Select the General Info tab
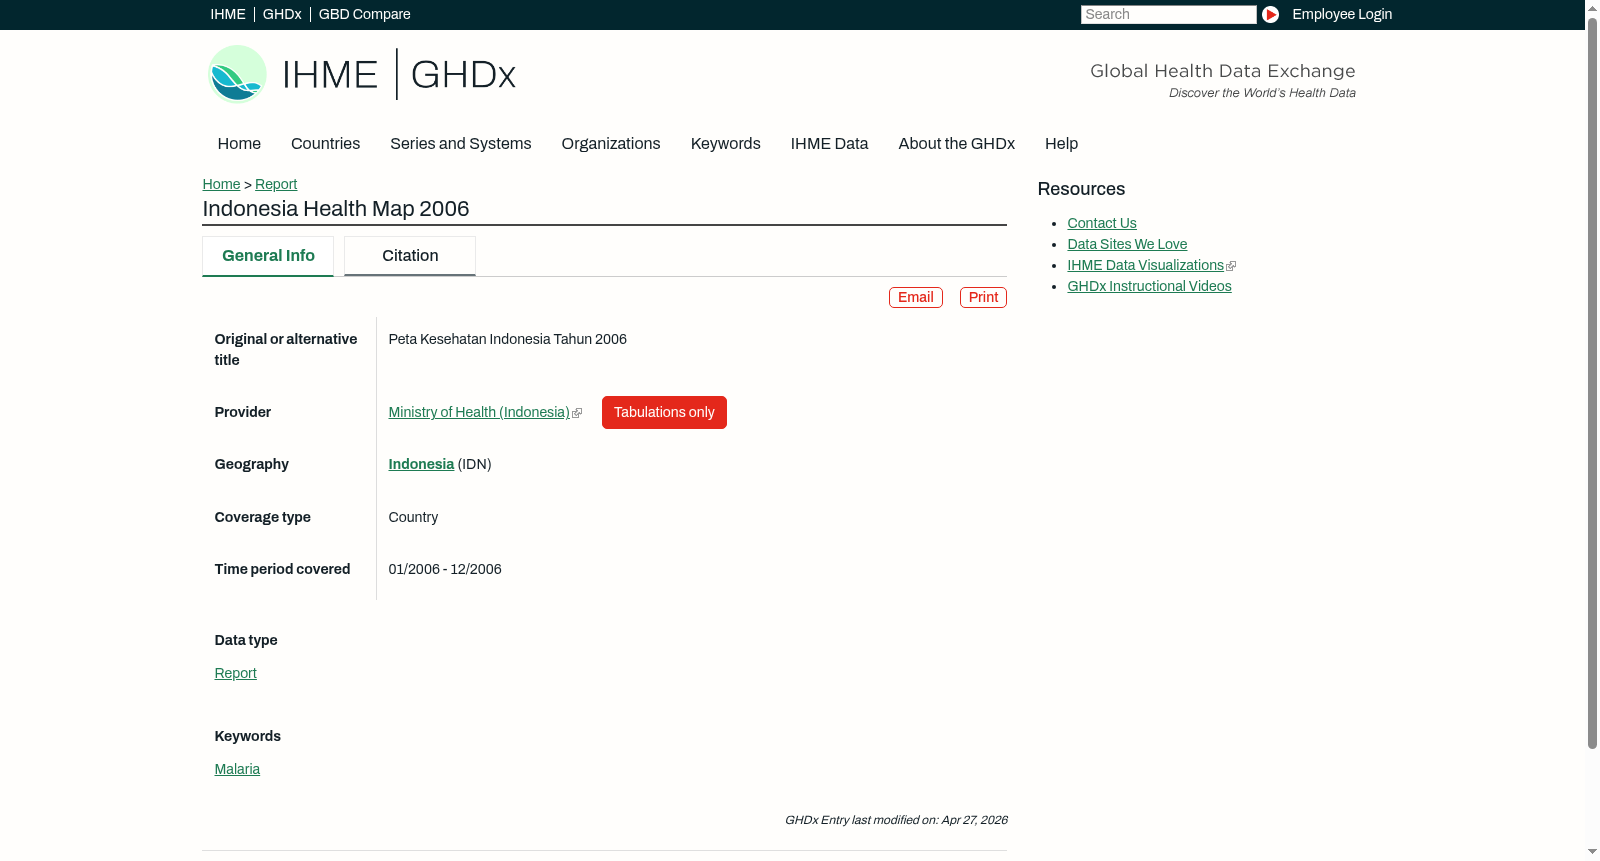This screenshot has width=1600, height=861. pos(268,256)
